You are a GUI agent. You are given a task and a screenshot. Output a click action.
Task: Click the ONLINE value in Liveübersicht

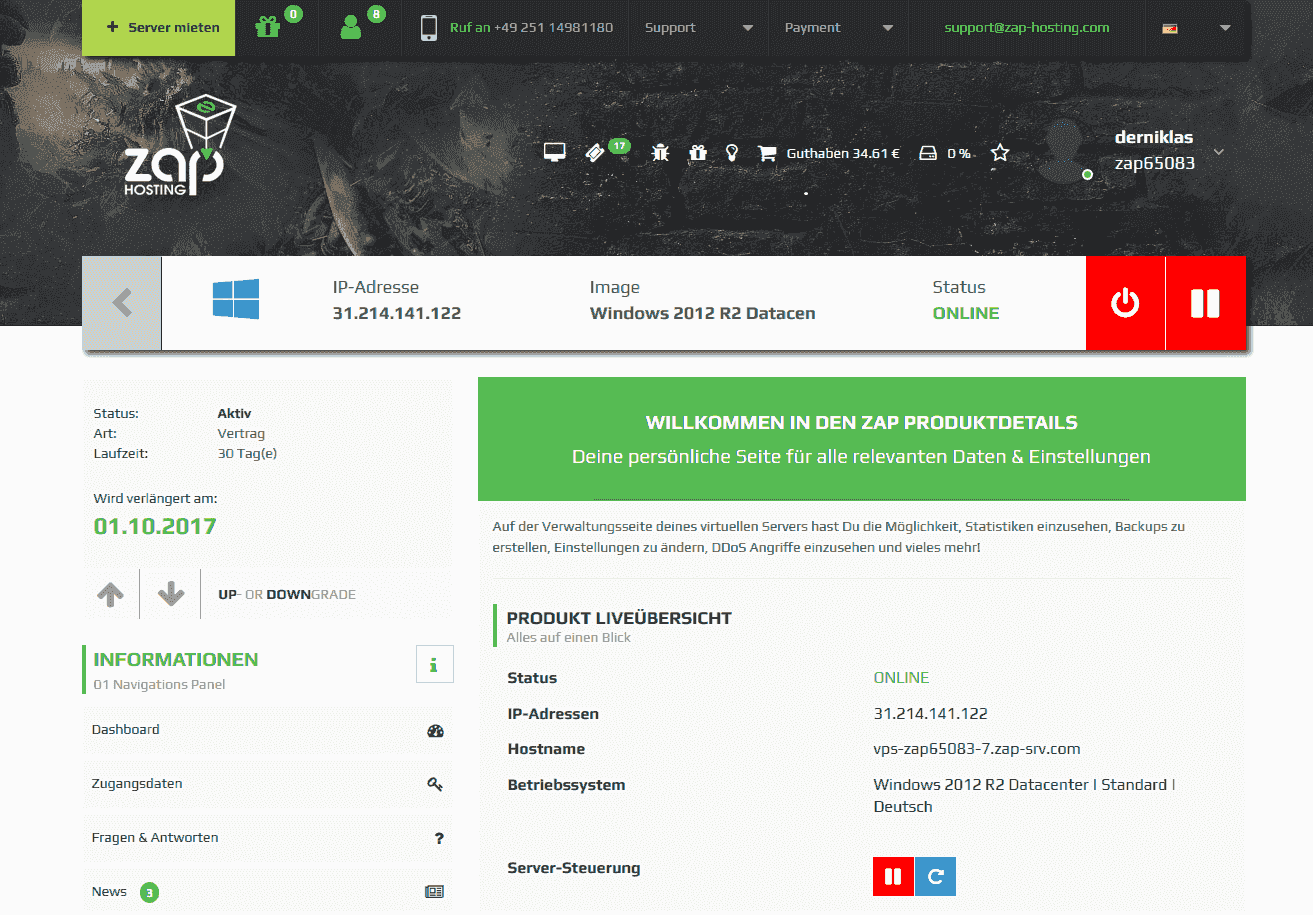click(901, 678)
